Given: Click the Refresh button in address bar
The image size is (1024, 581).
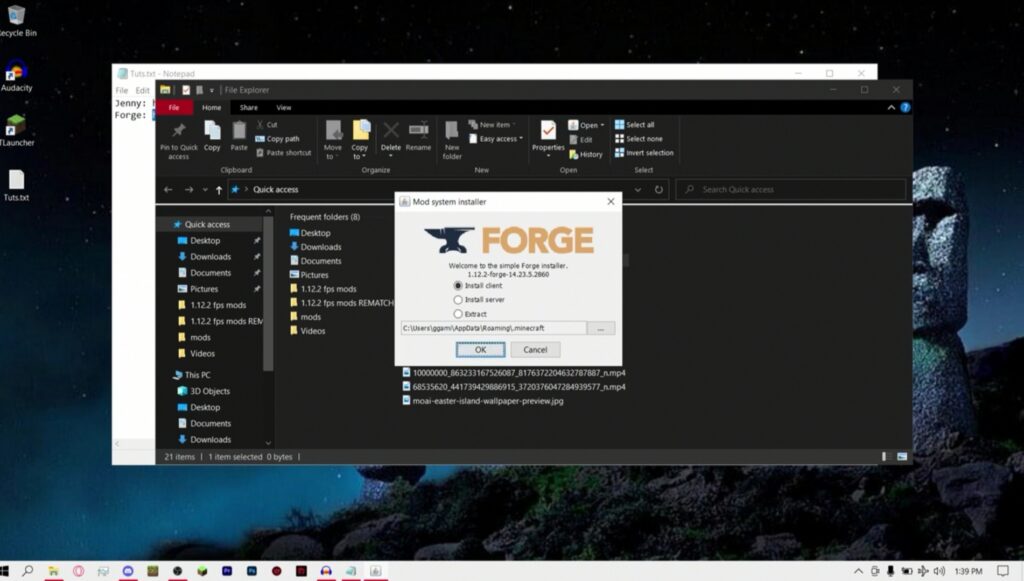Looking at the screenshot, I should (x=659, y=190).
